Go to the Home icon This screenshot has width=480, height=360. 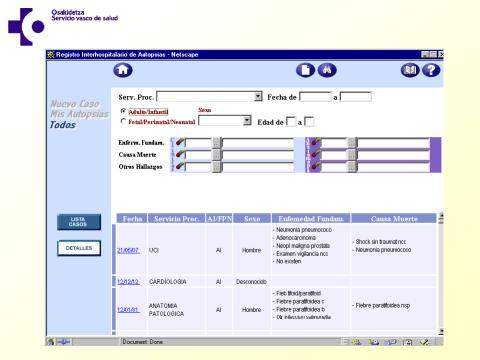click(x=123, y=70)
